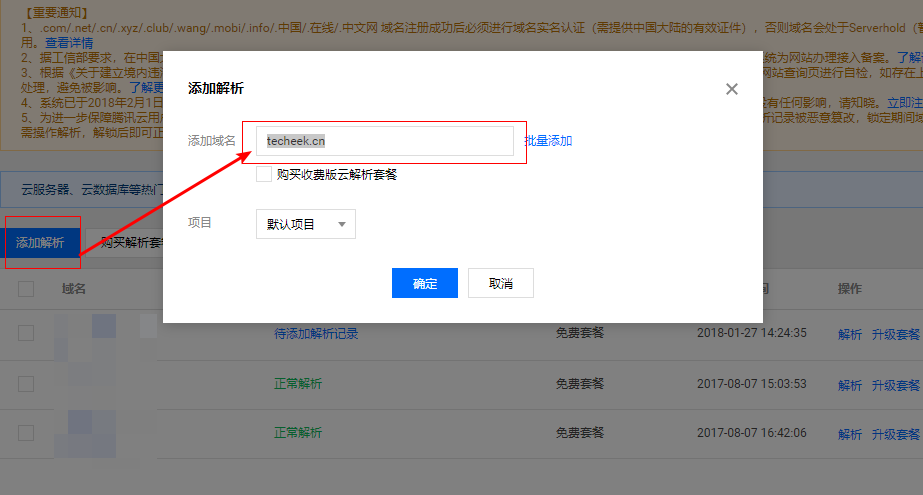This screenshot has height=495, width=923.
Task: Check the first domain row checkbox
Action: coord(26,333)
